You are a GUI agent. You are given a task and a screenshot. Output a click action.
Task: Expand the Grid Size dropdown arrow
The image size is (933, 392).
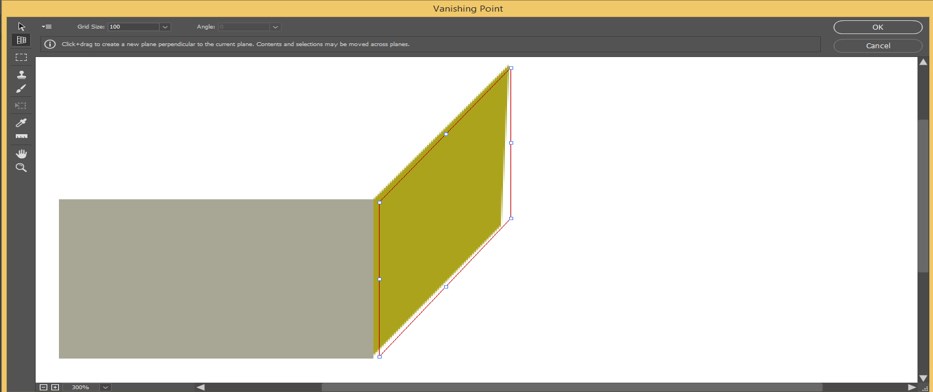165,27
